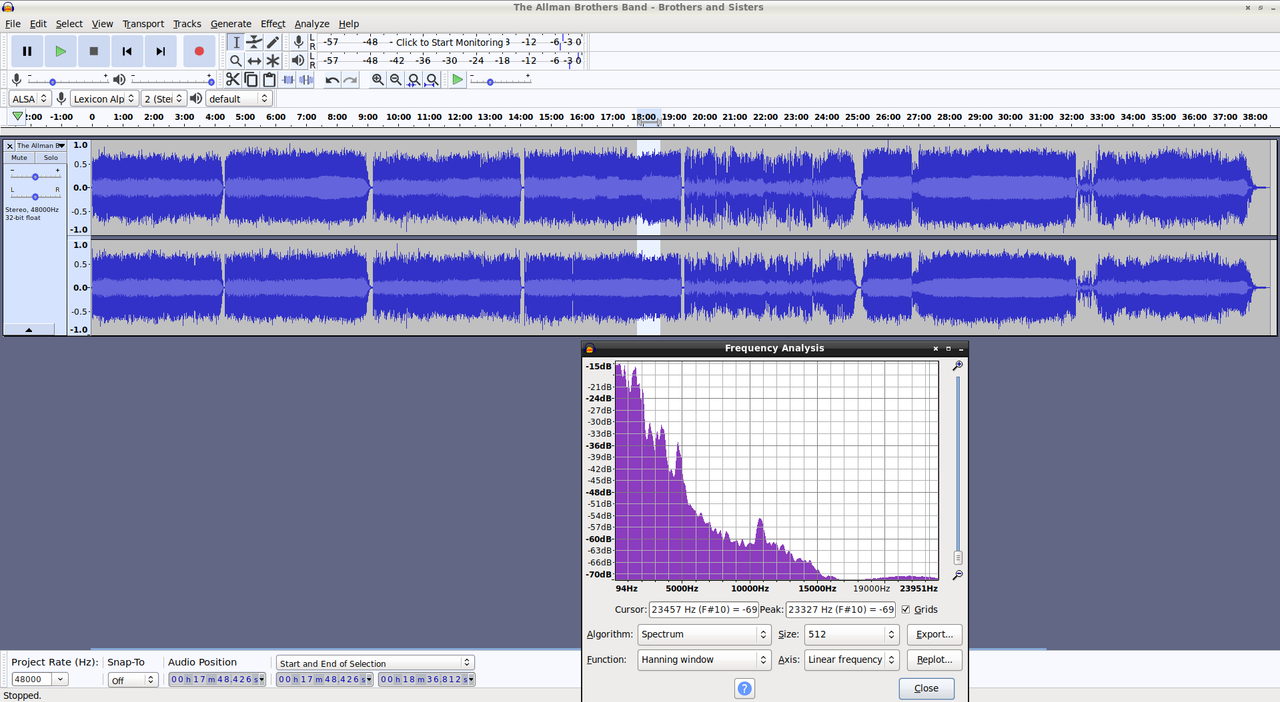Click Fit project to width icon

[432, 80]
